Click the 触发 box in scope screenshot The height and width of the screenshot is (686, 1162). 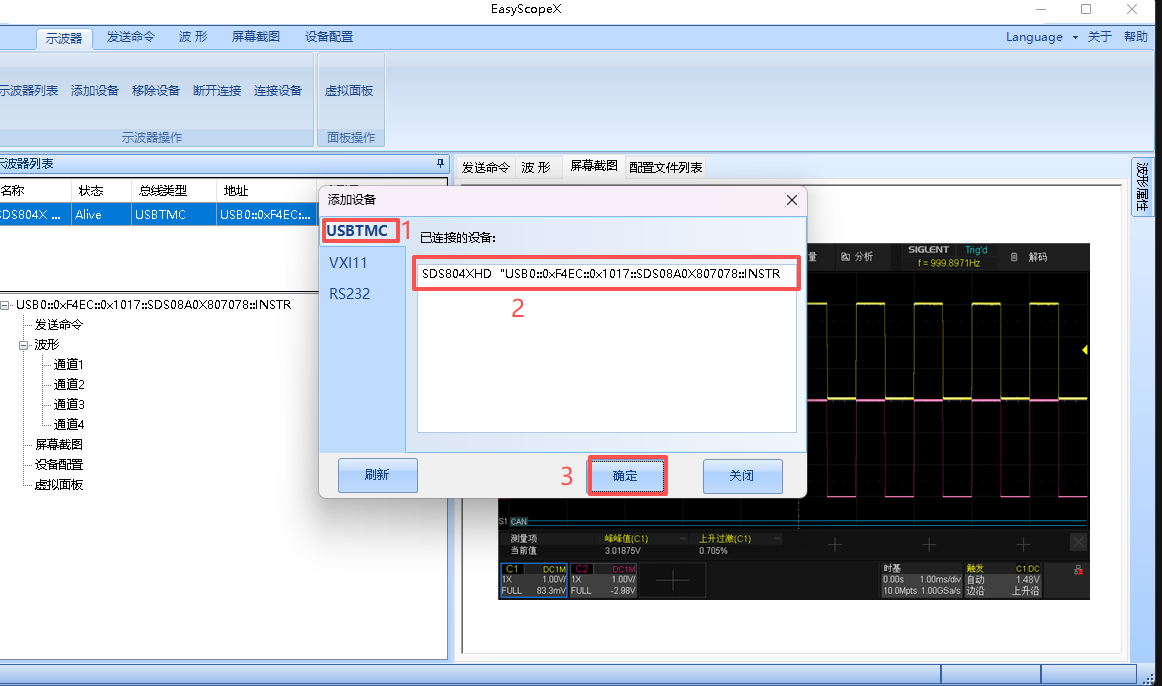click(1004, 580)
